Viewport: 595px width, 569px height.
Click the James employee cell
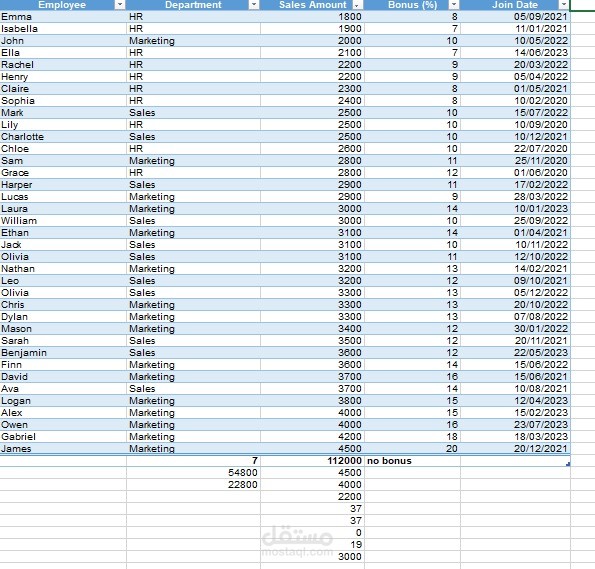click(63, 449)
